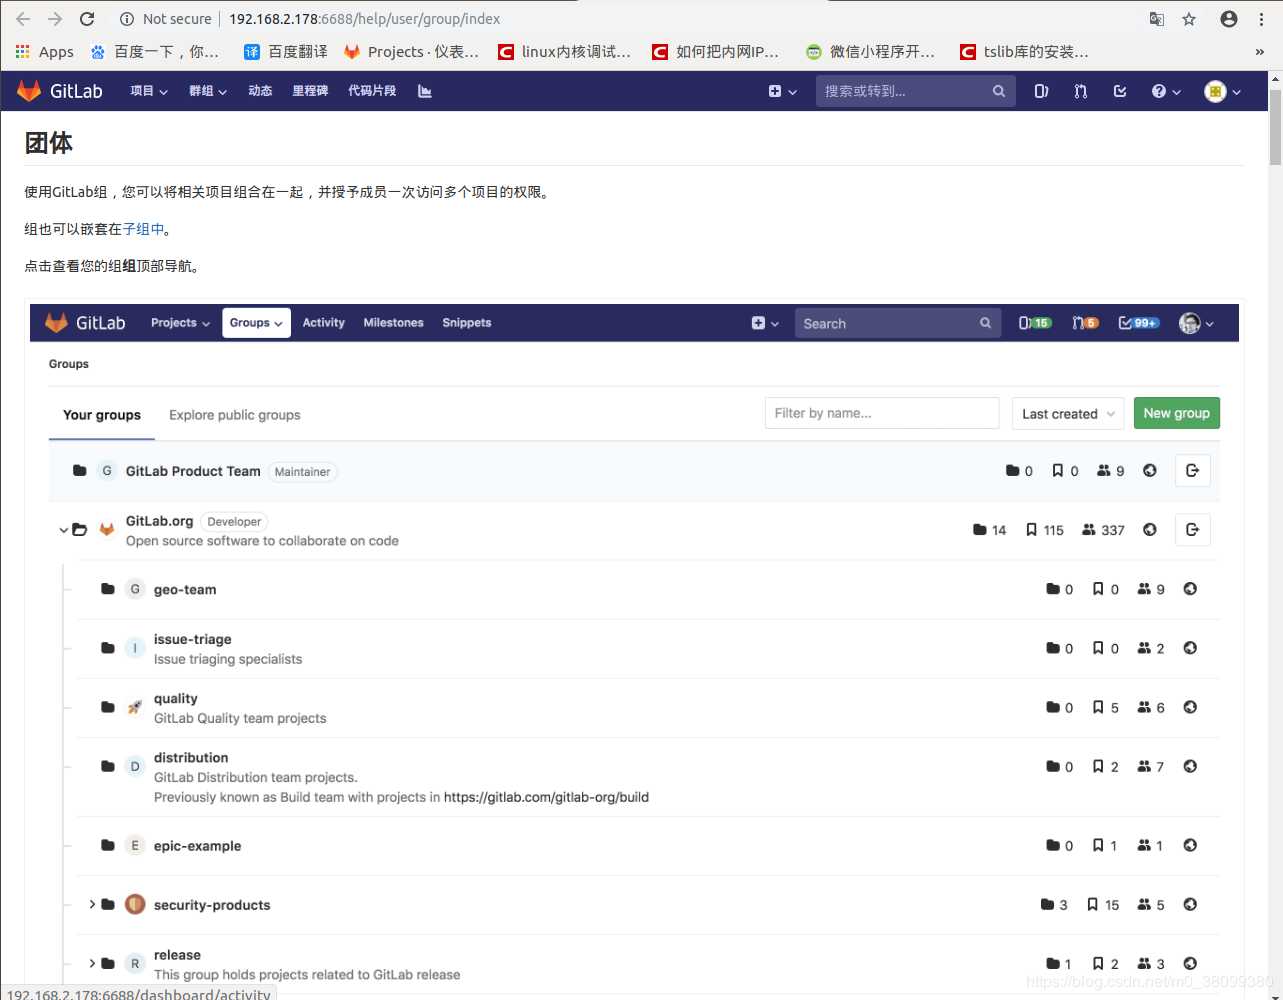Open the help question-mark dropdown
Screen dimensions: 1283x1000
(x=1166, y=91)
